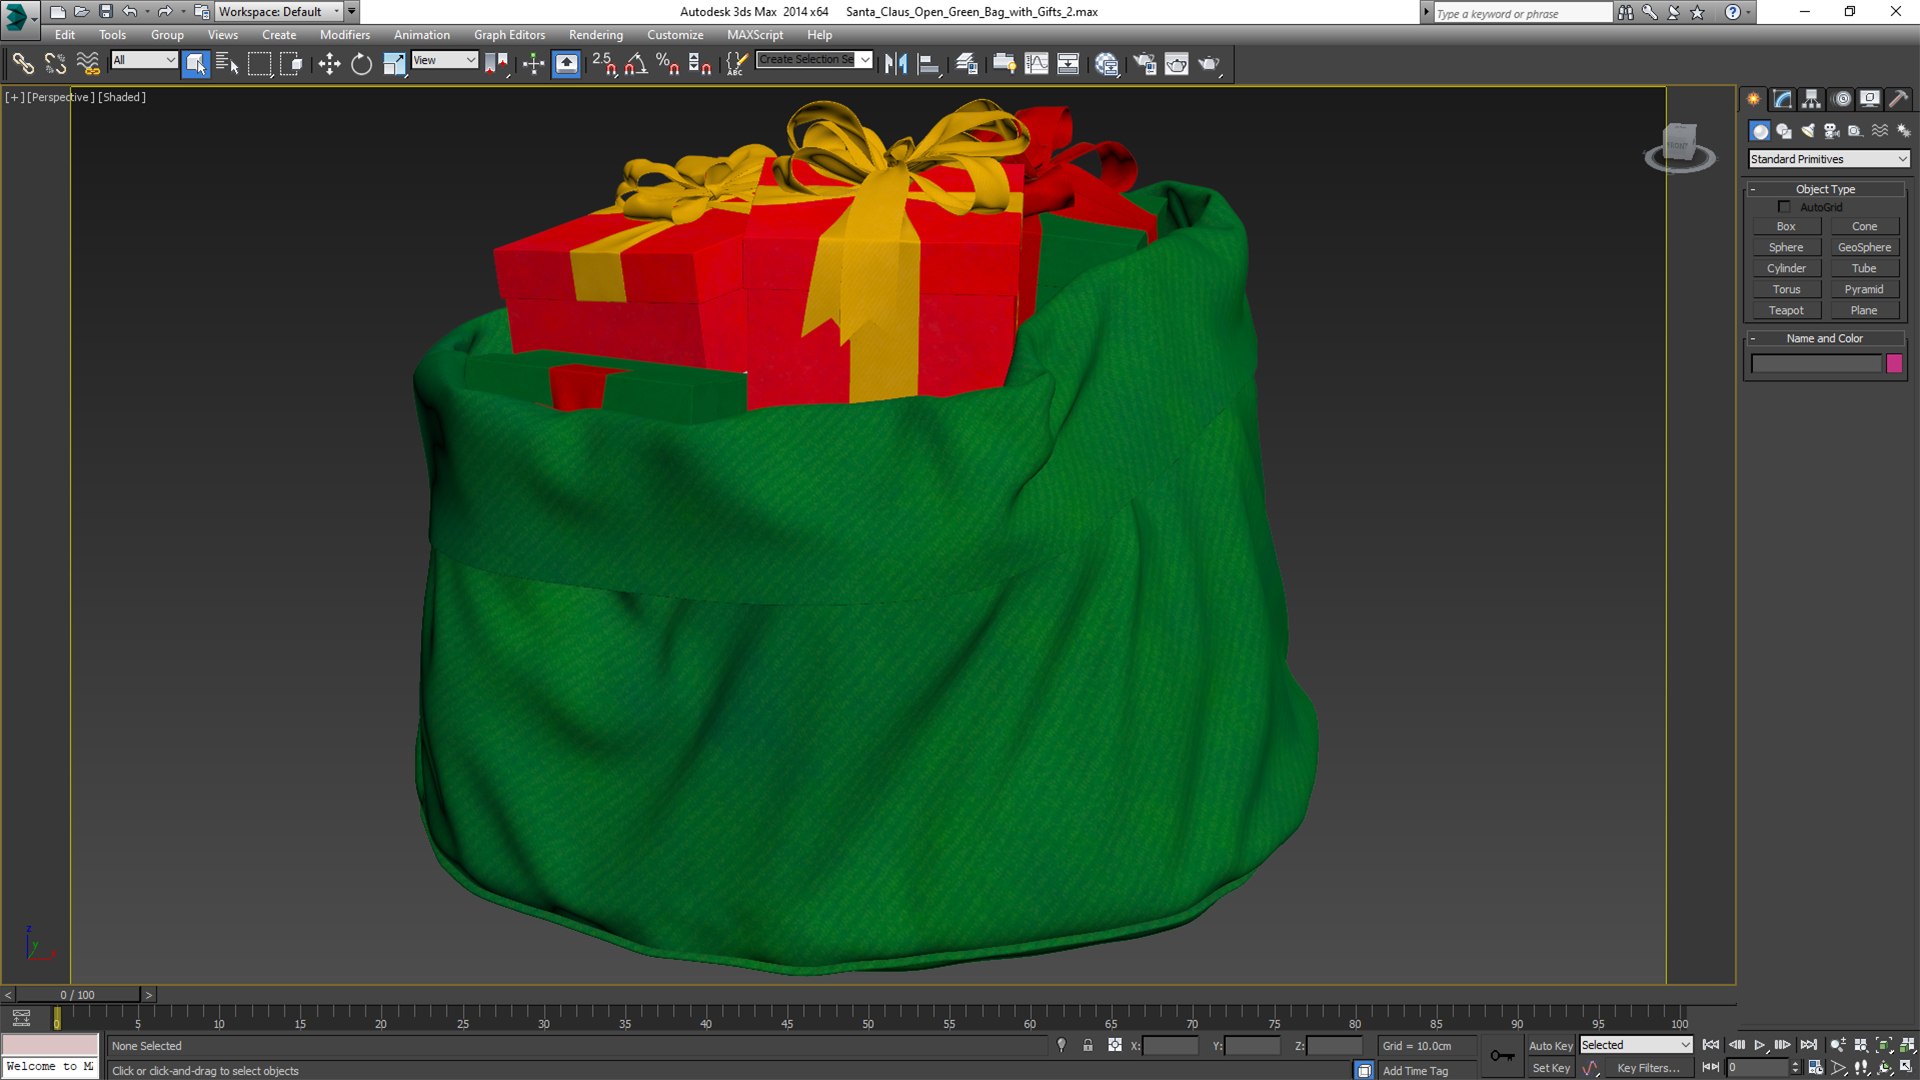Click Bind to Space Warp tool
The width and height of the screenshot is (1920, 1080).
[x=88, y=64]
